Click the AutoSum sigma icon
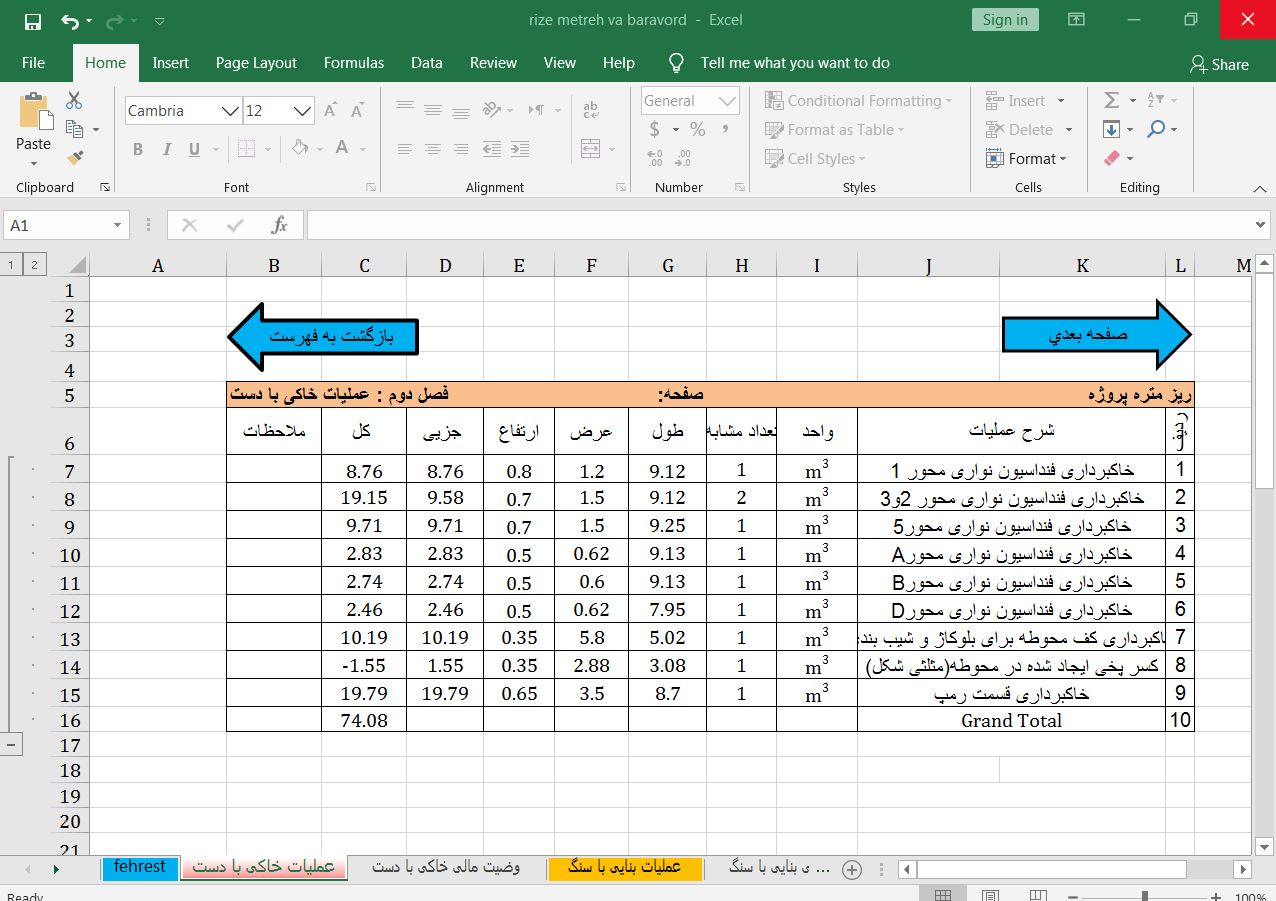 click(x=1111, y=100)
